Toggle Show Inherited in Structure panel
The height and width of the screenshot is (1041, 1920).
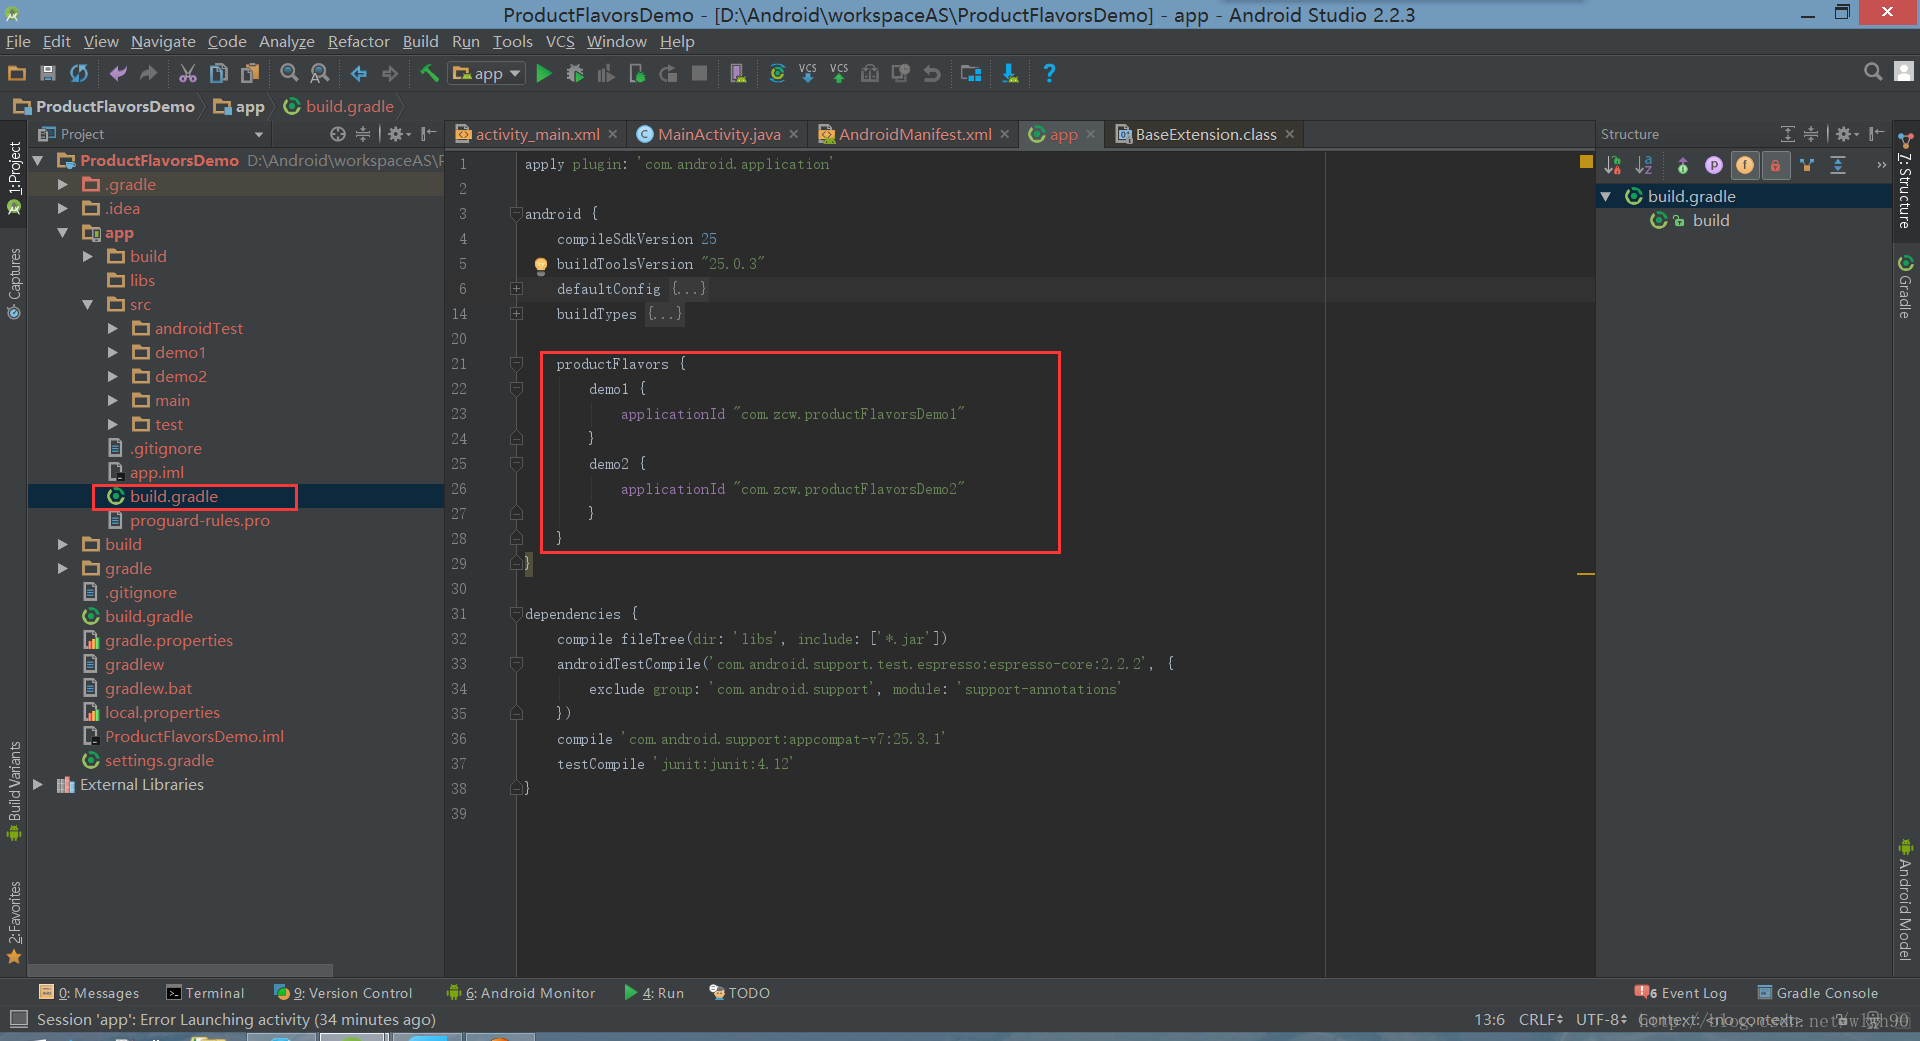tap(1683, 165)
